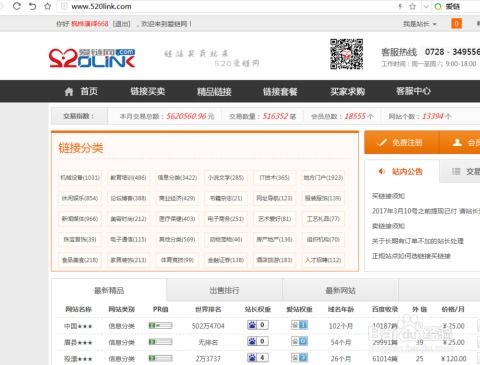Viewport: 480px width, 365px height.
Task: Select category 信息分类(3422)
Action: coord(177,178)
